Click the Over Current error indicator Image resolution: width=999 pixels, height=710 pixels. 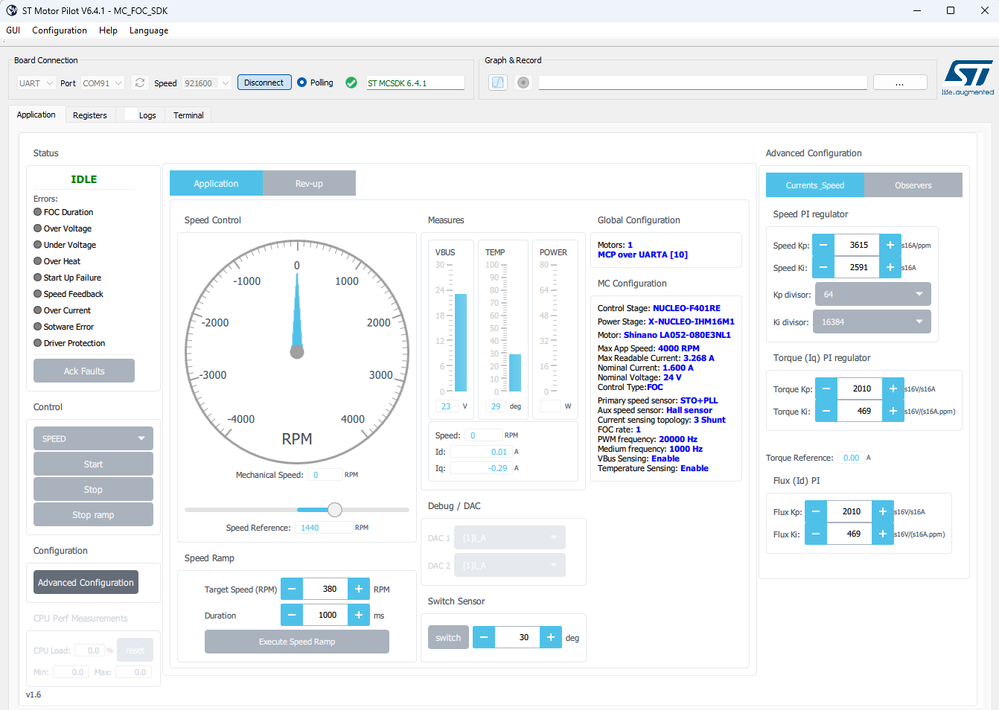pos(38,311)
